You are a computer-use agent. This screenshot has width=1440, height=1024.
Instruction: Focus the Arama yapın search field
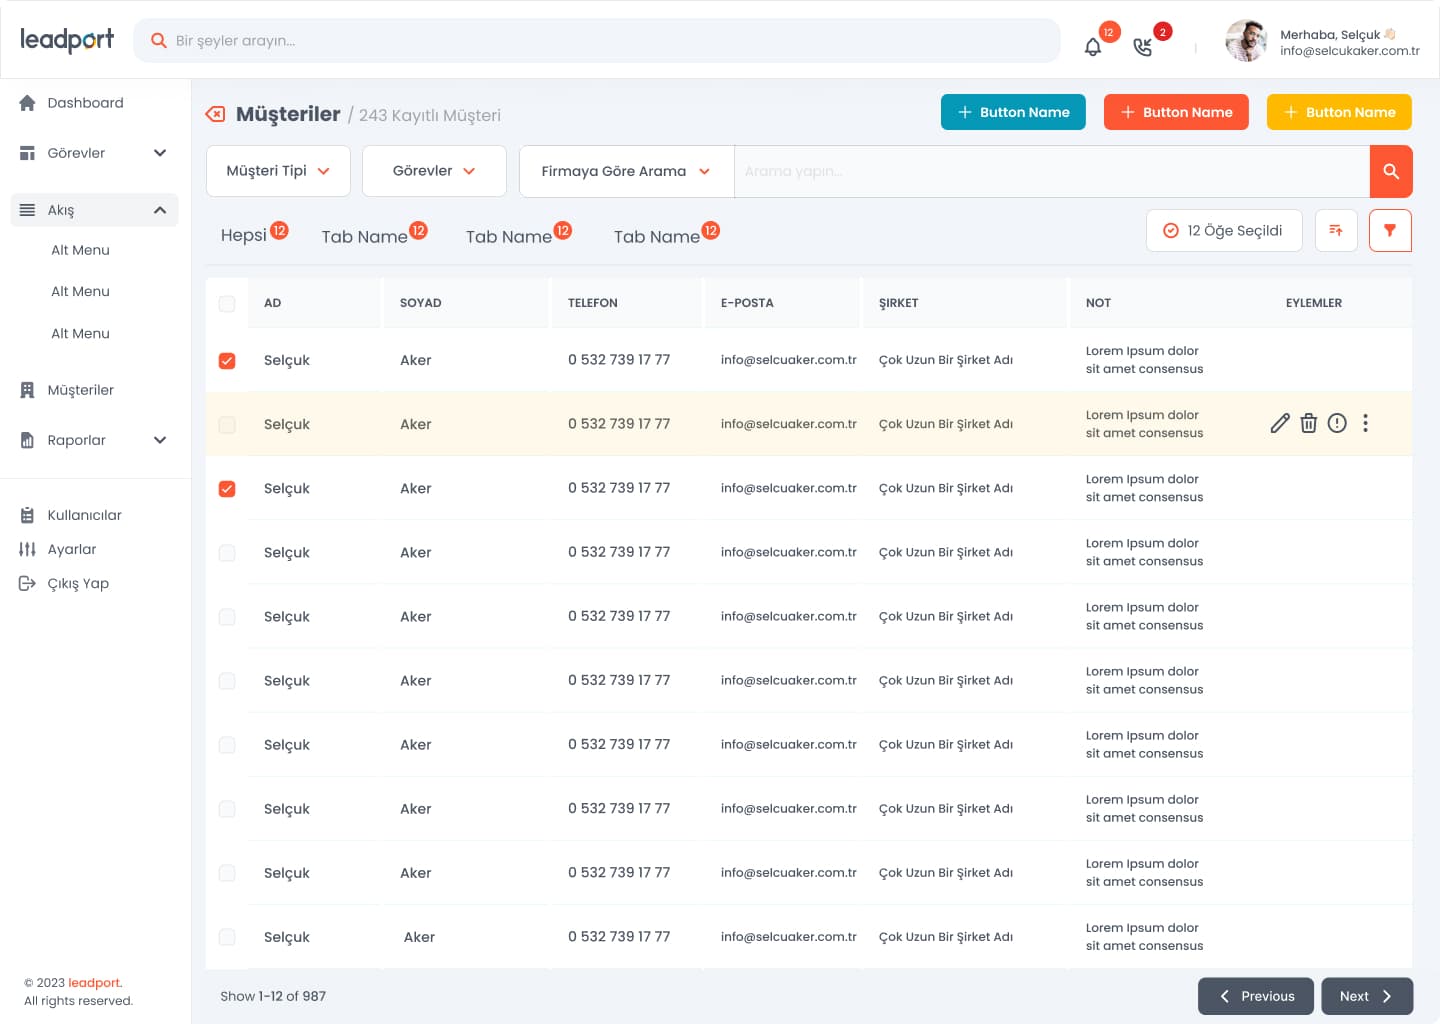coord(1052,171)
